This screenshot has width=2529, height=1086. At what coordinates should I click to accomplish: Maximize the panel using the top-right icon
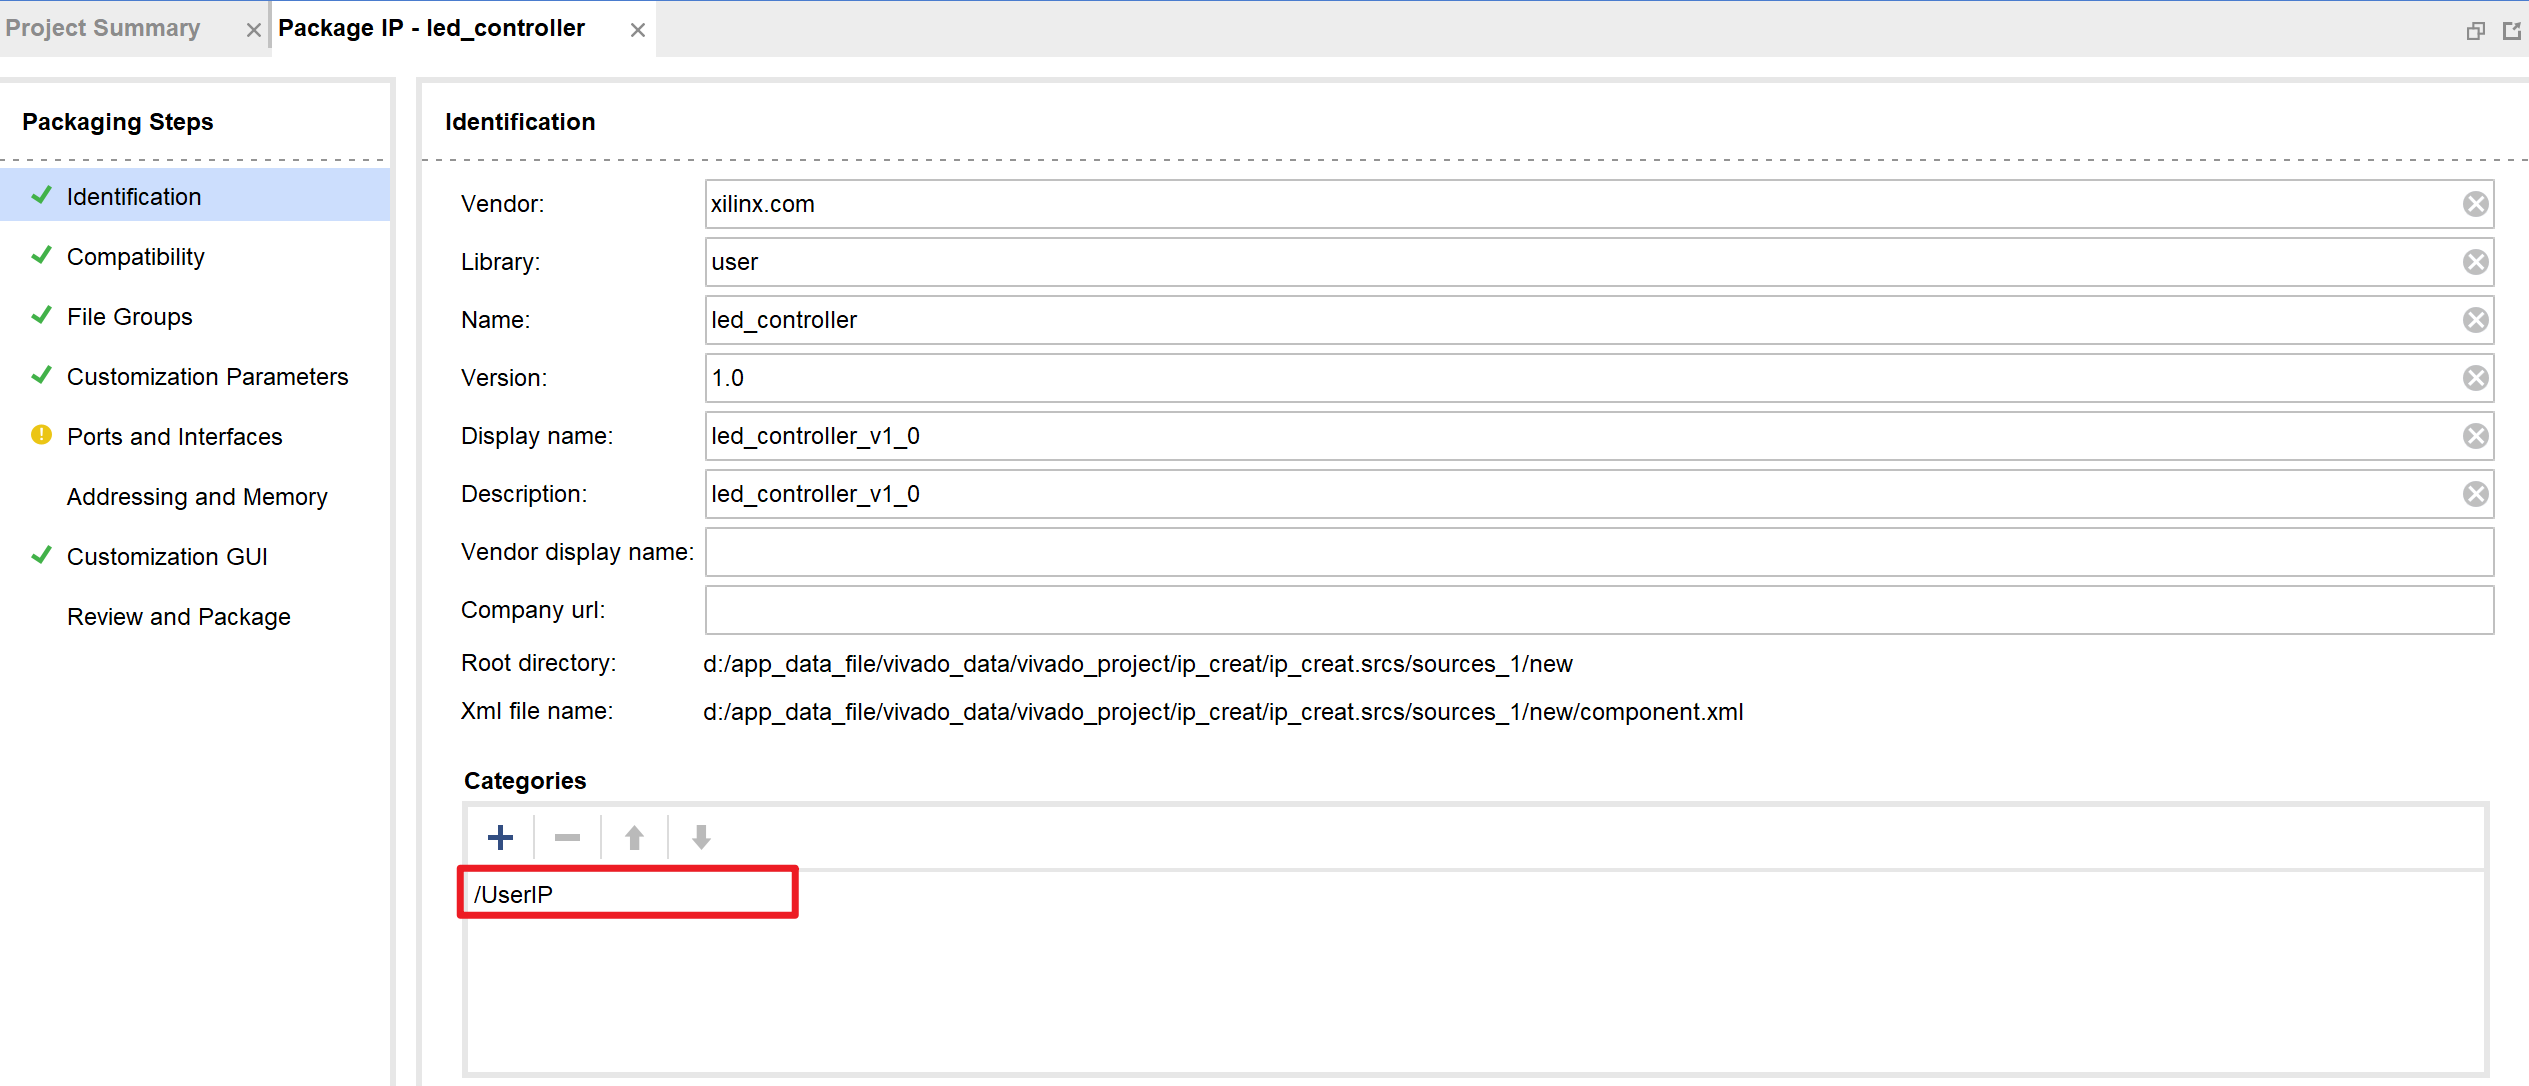point(2511,31)
